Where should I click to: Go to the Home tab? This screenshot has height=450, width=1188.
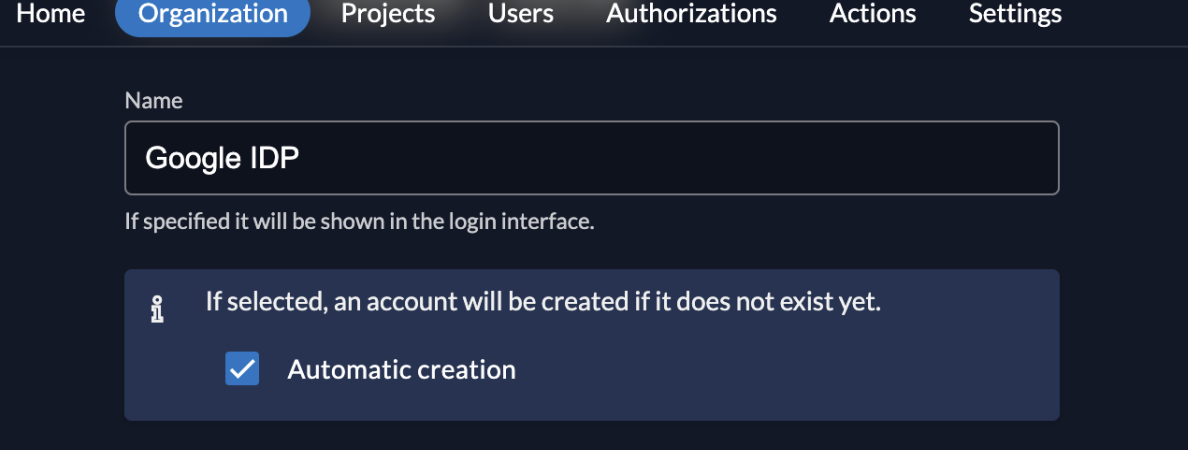(x=51, y=14)
